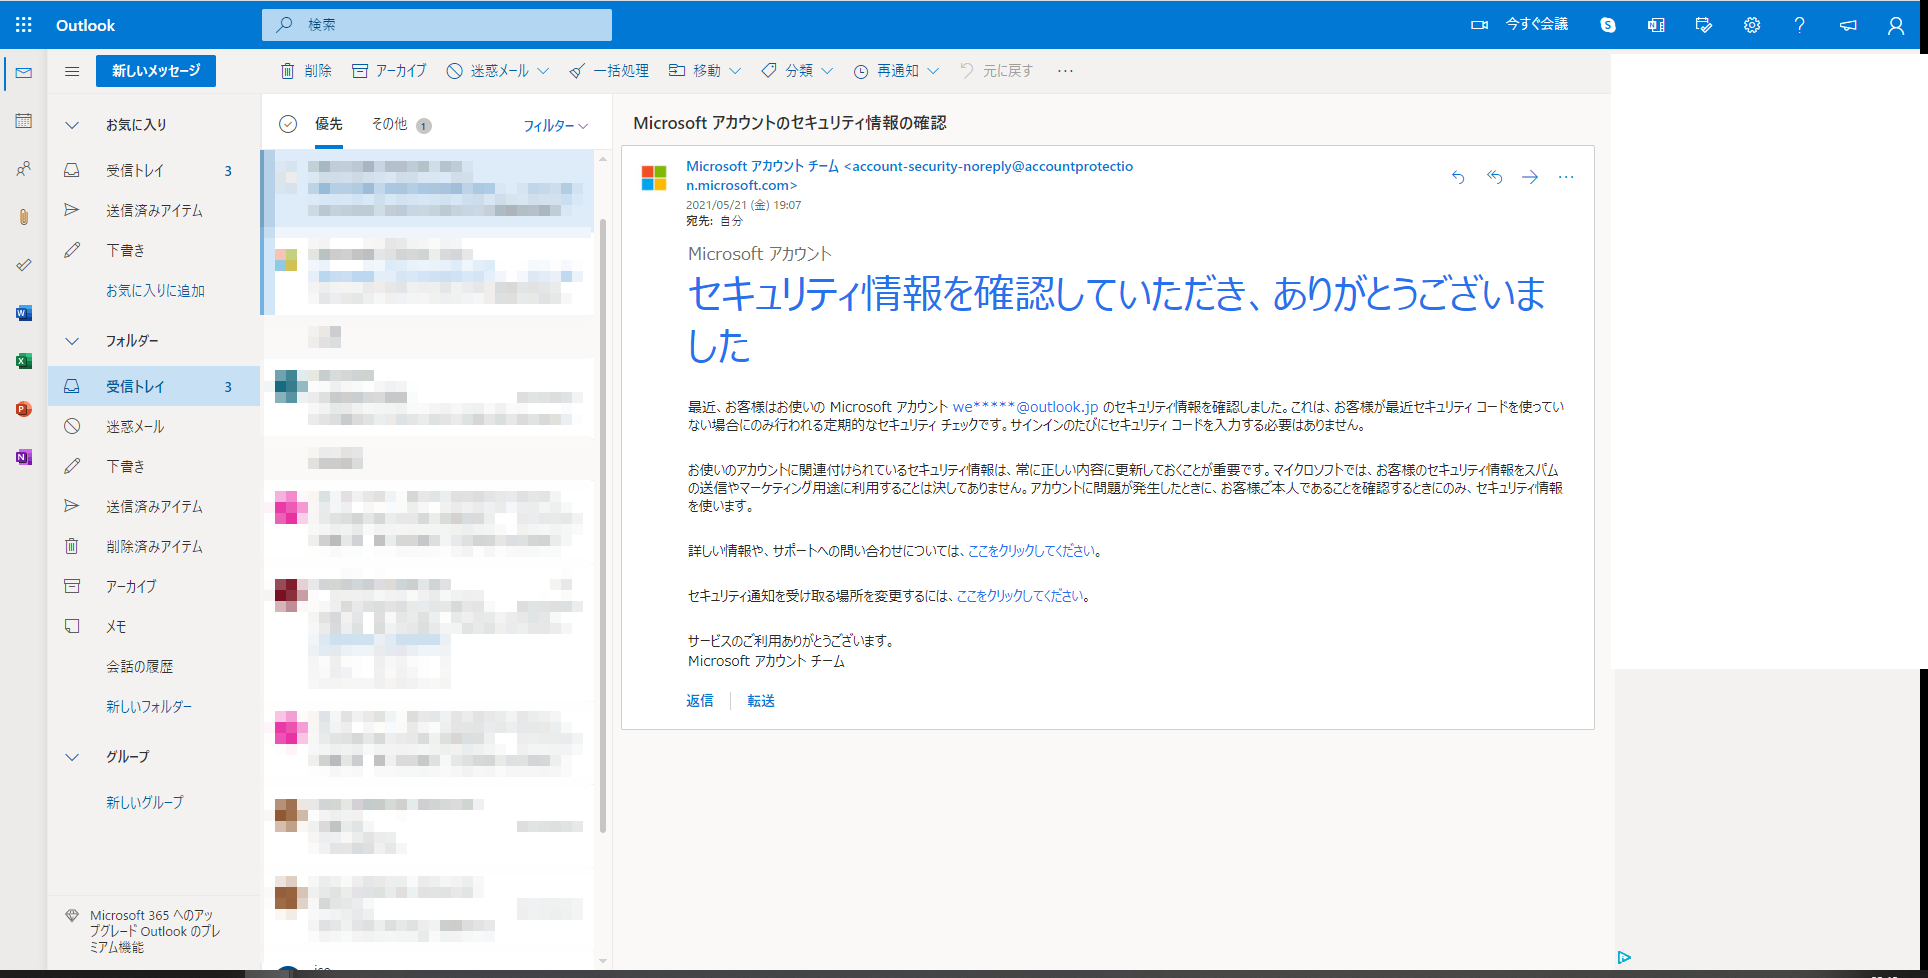The height and width of the screenshot is (978, 1928).
Task: Switch to Calendar in left rail
Action: pos(24,121)
